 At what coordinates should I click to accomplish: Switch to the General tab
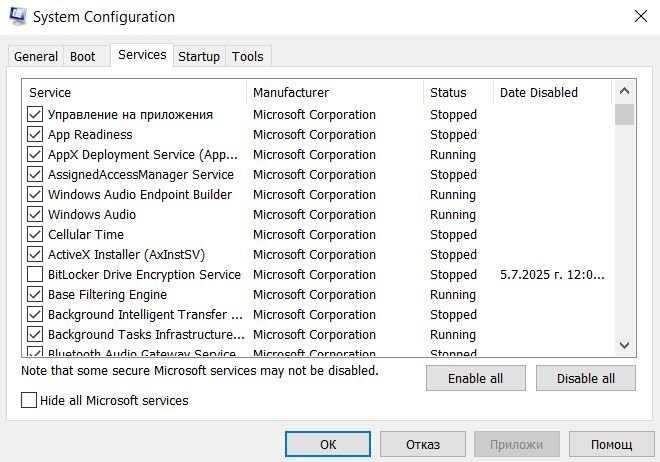[x=36, y=56]
